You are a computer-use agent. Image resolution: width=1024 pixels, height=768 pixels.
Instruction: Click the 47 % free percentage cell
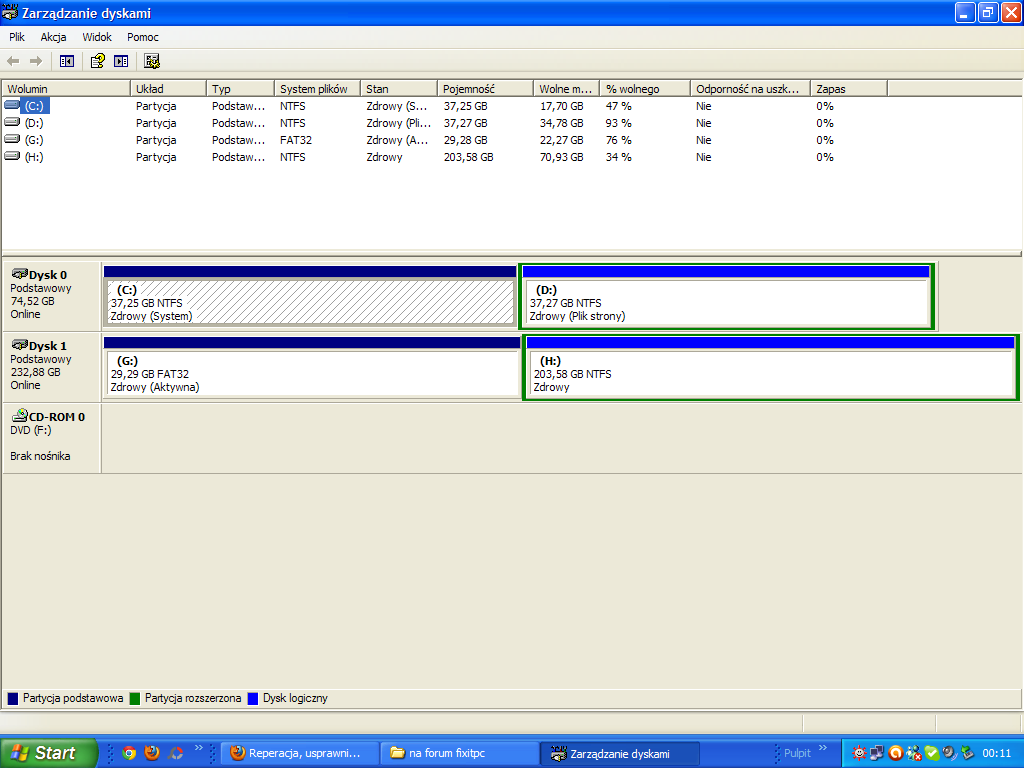click(x=618, y=106)
